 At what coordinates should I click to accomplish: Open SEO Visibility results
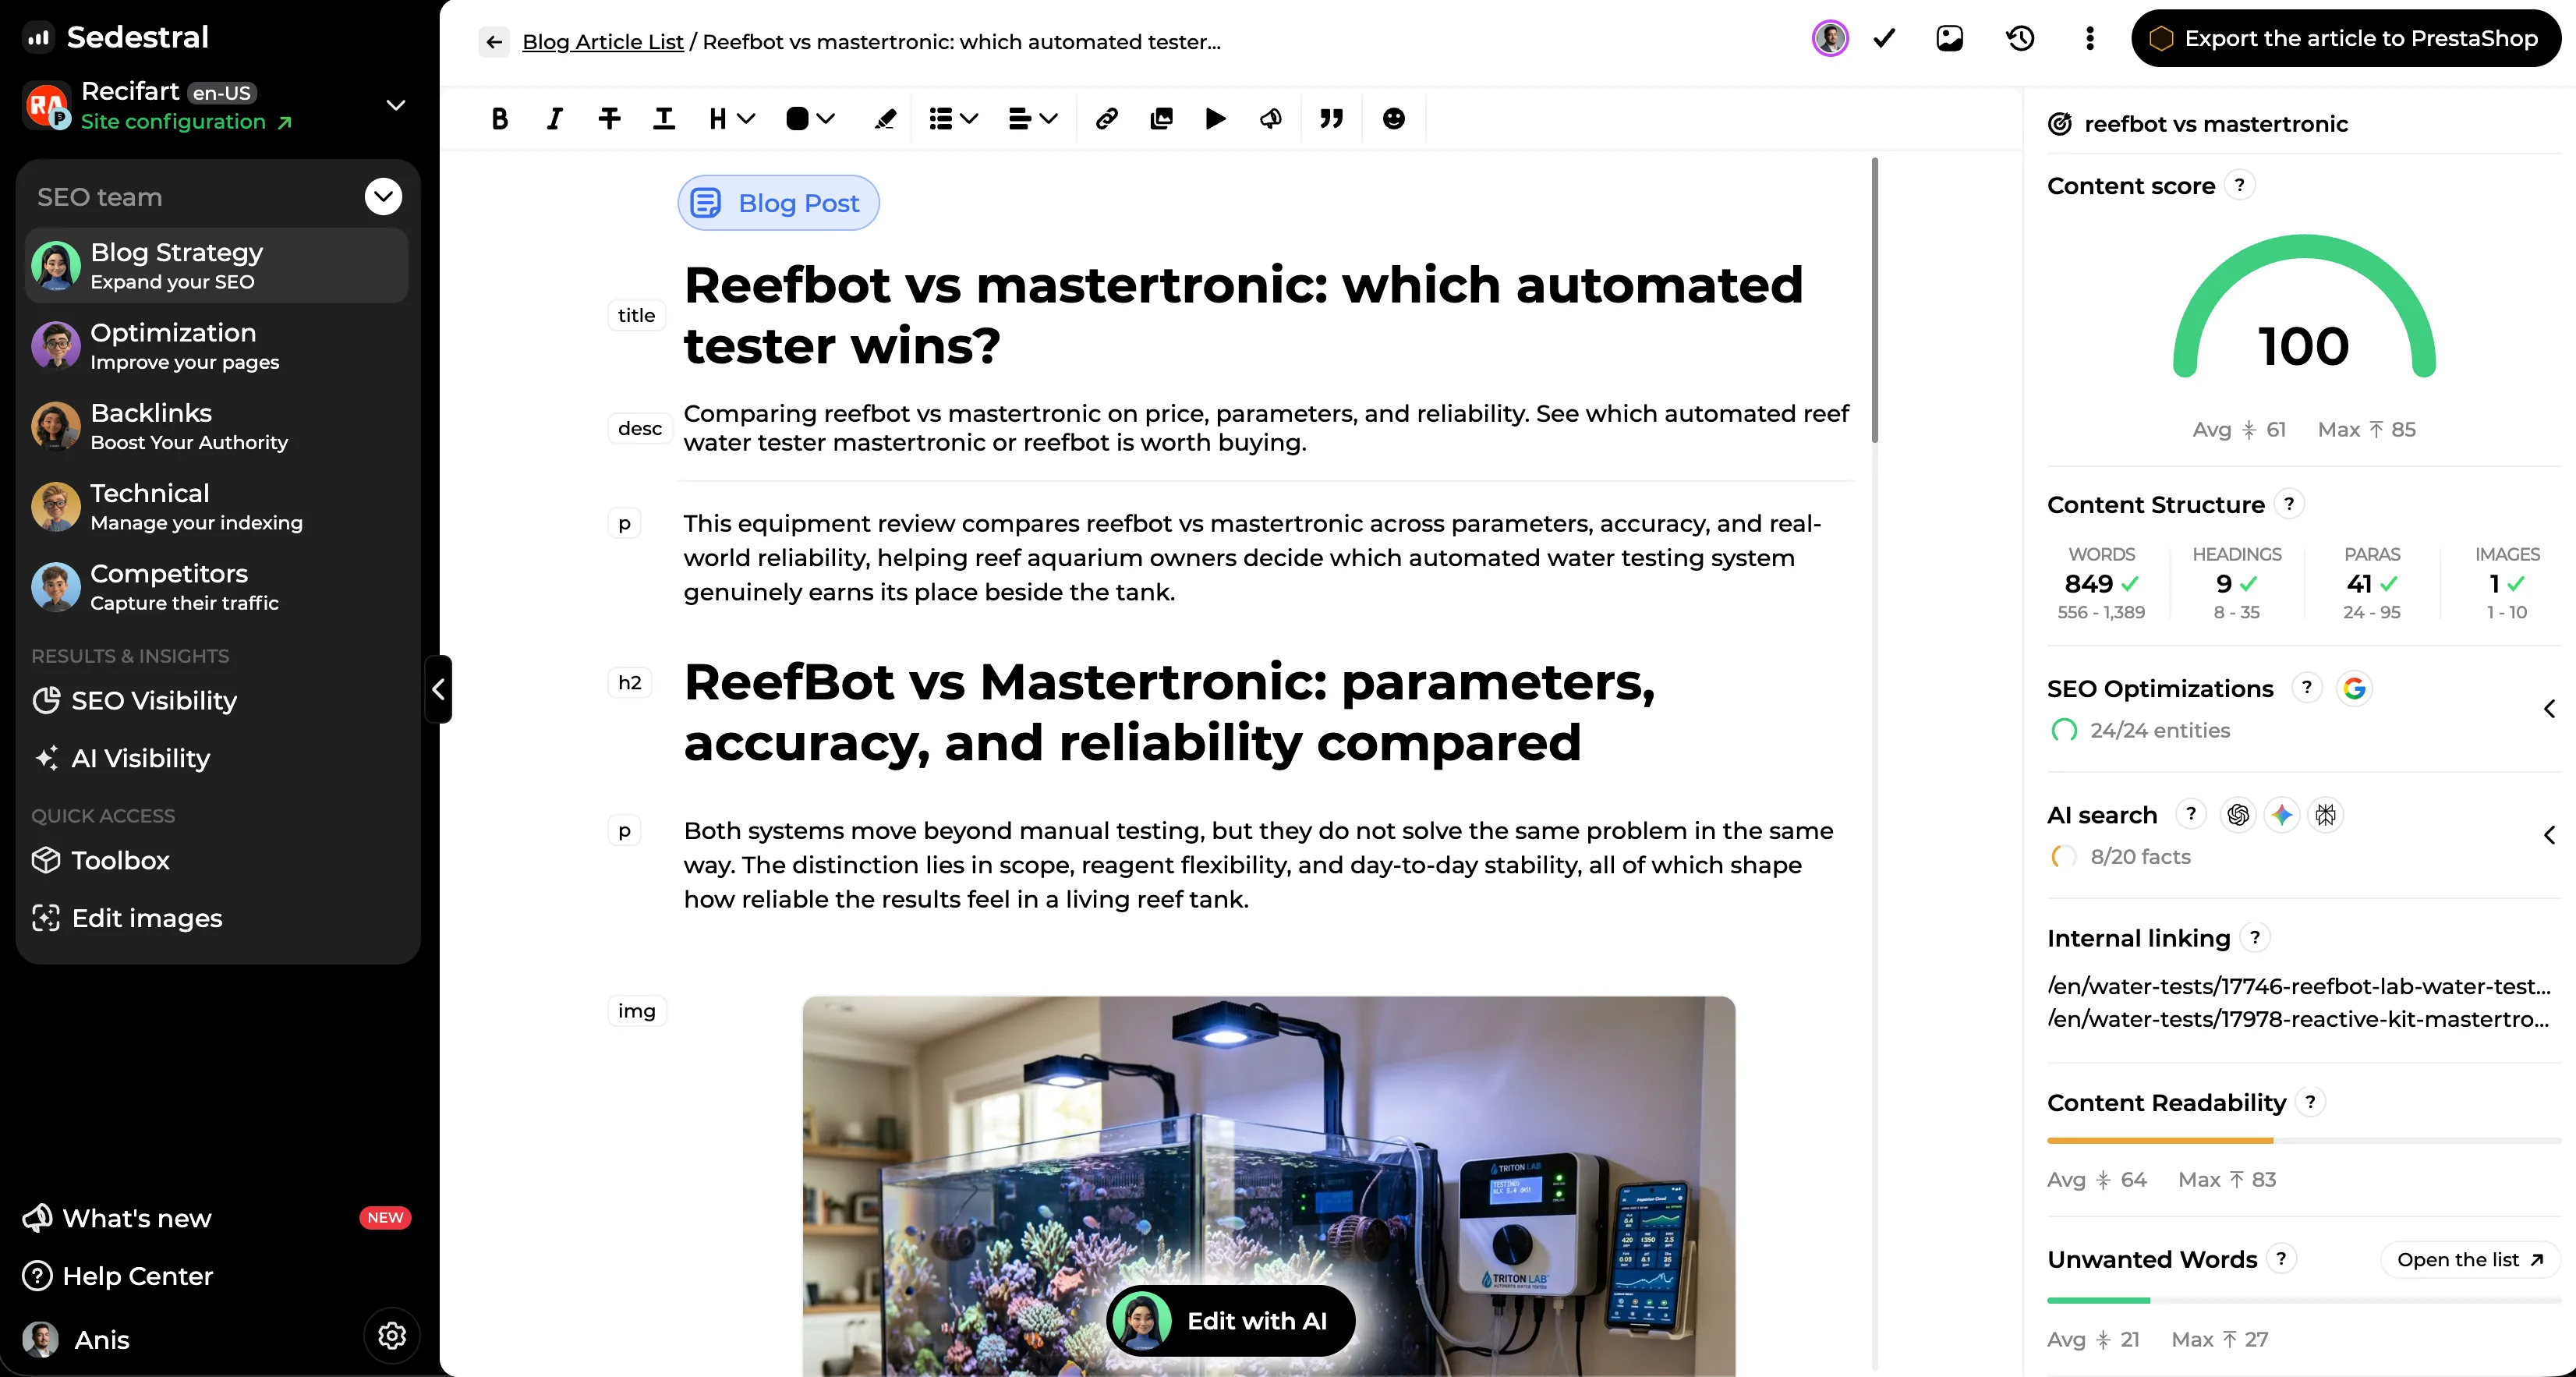click(134, 701)
